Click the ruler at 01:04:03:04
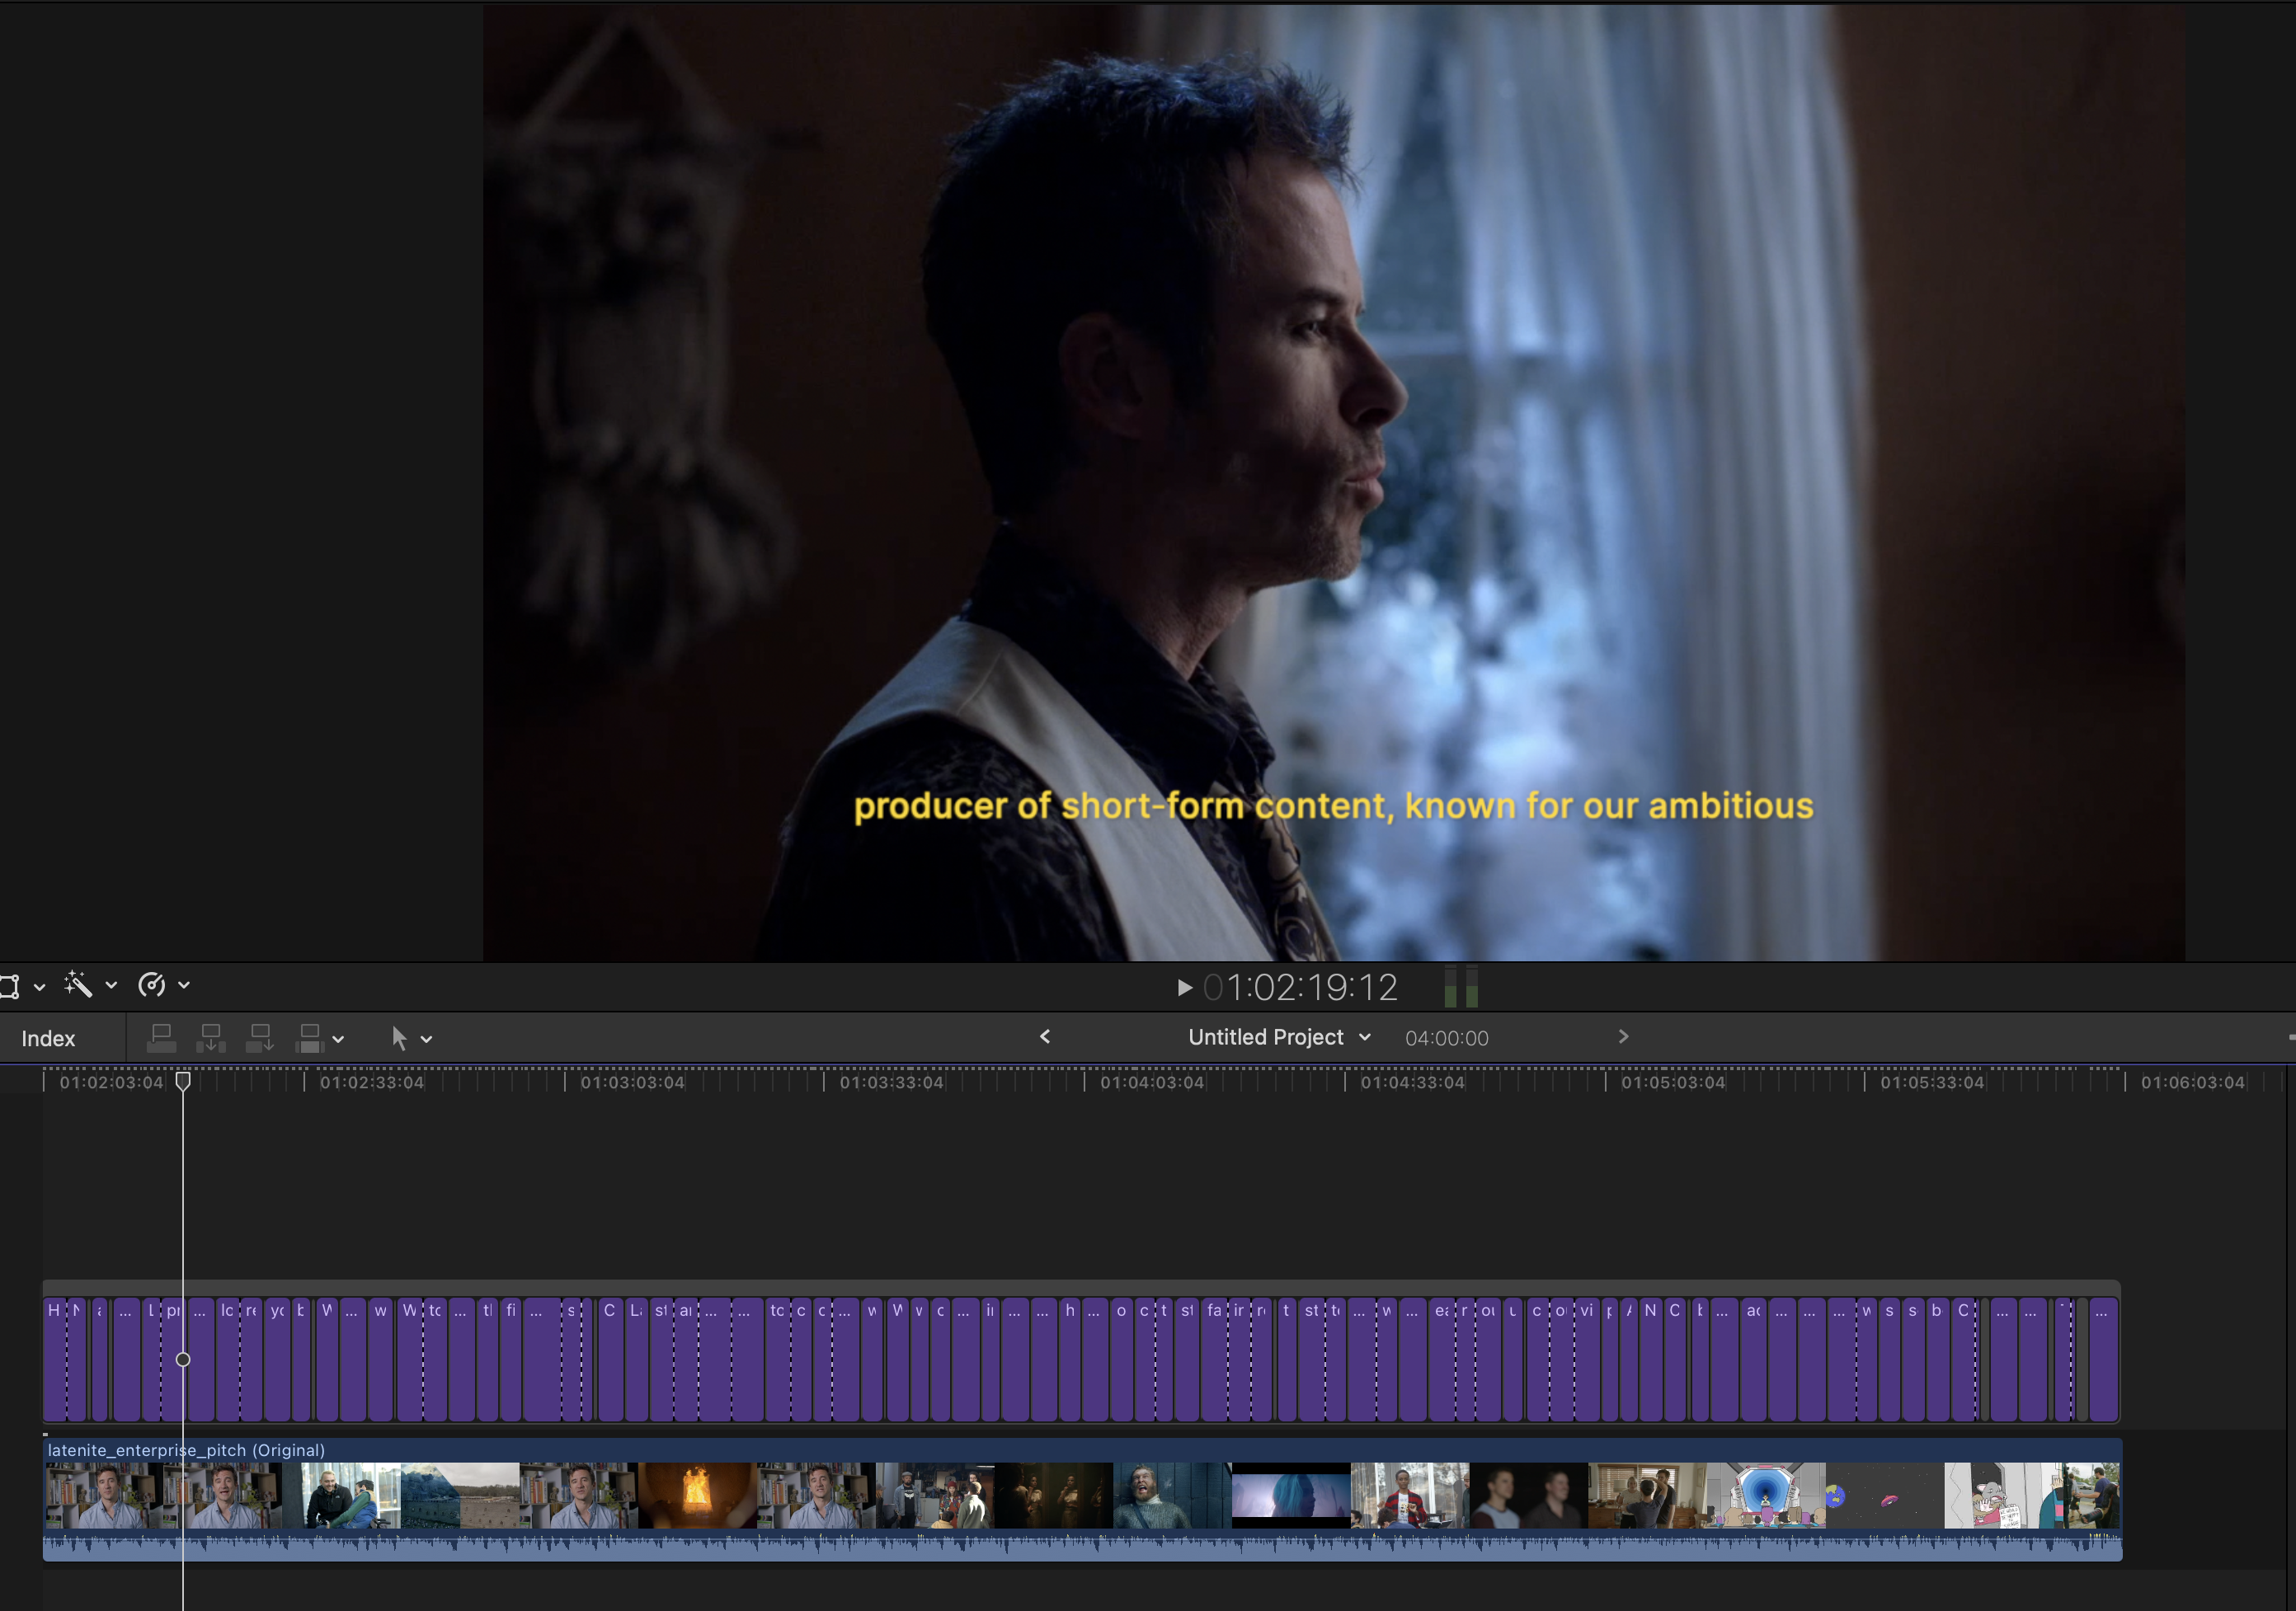The image size is (2296, 1611). 1085,1082
